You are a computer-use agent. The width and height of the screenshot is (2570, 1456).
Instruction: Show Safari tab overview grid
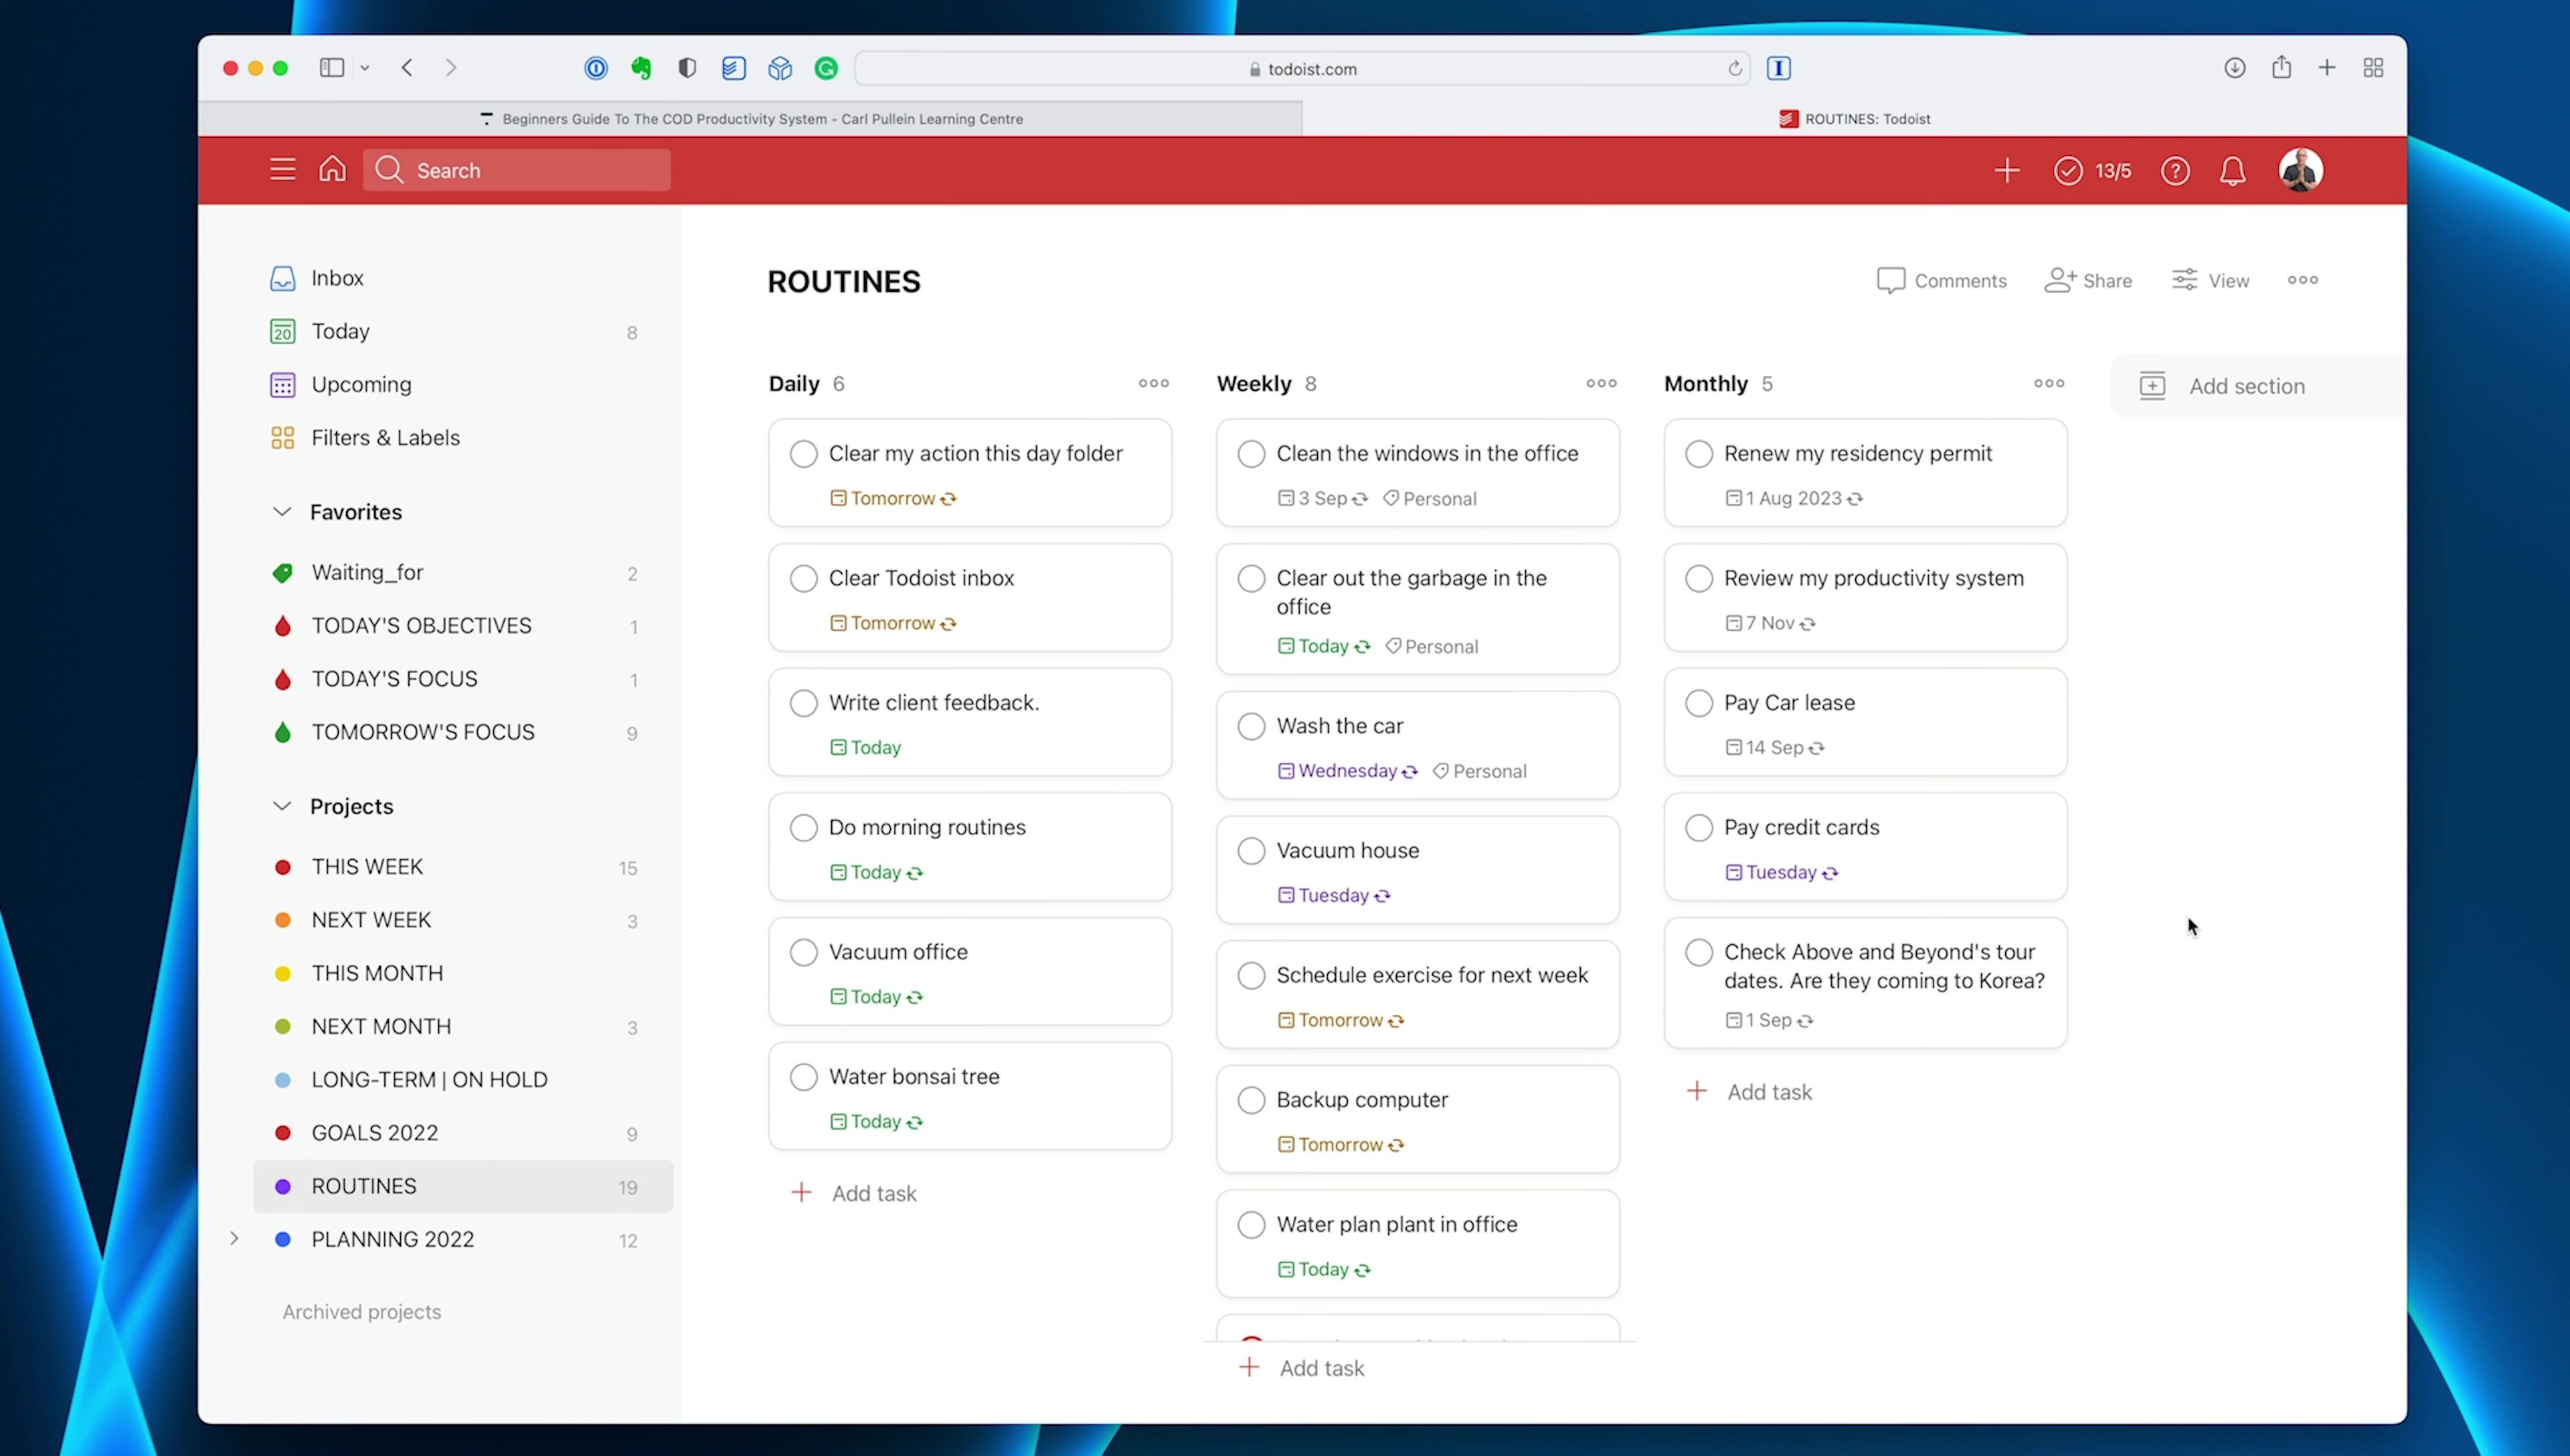coord(2372,68)
